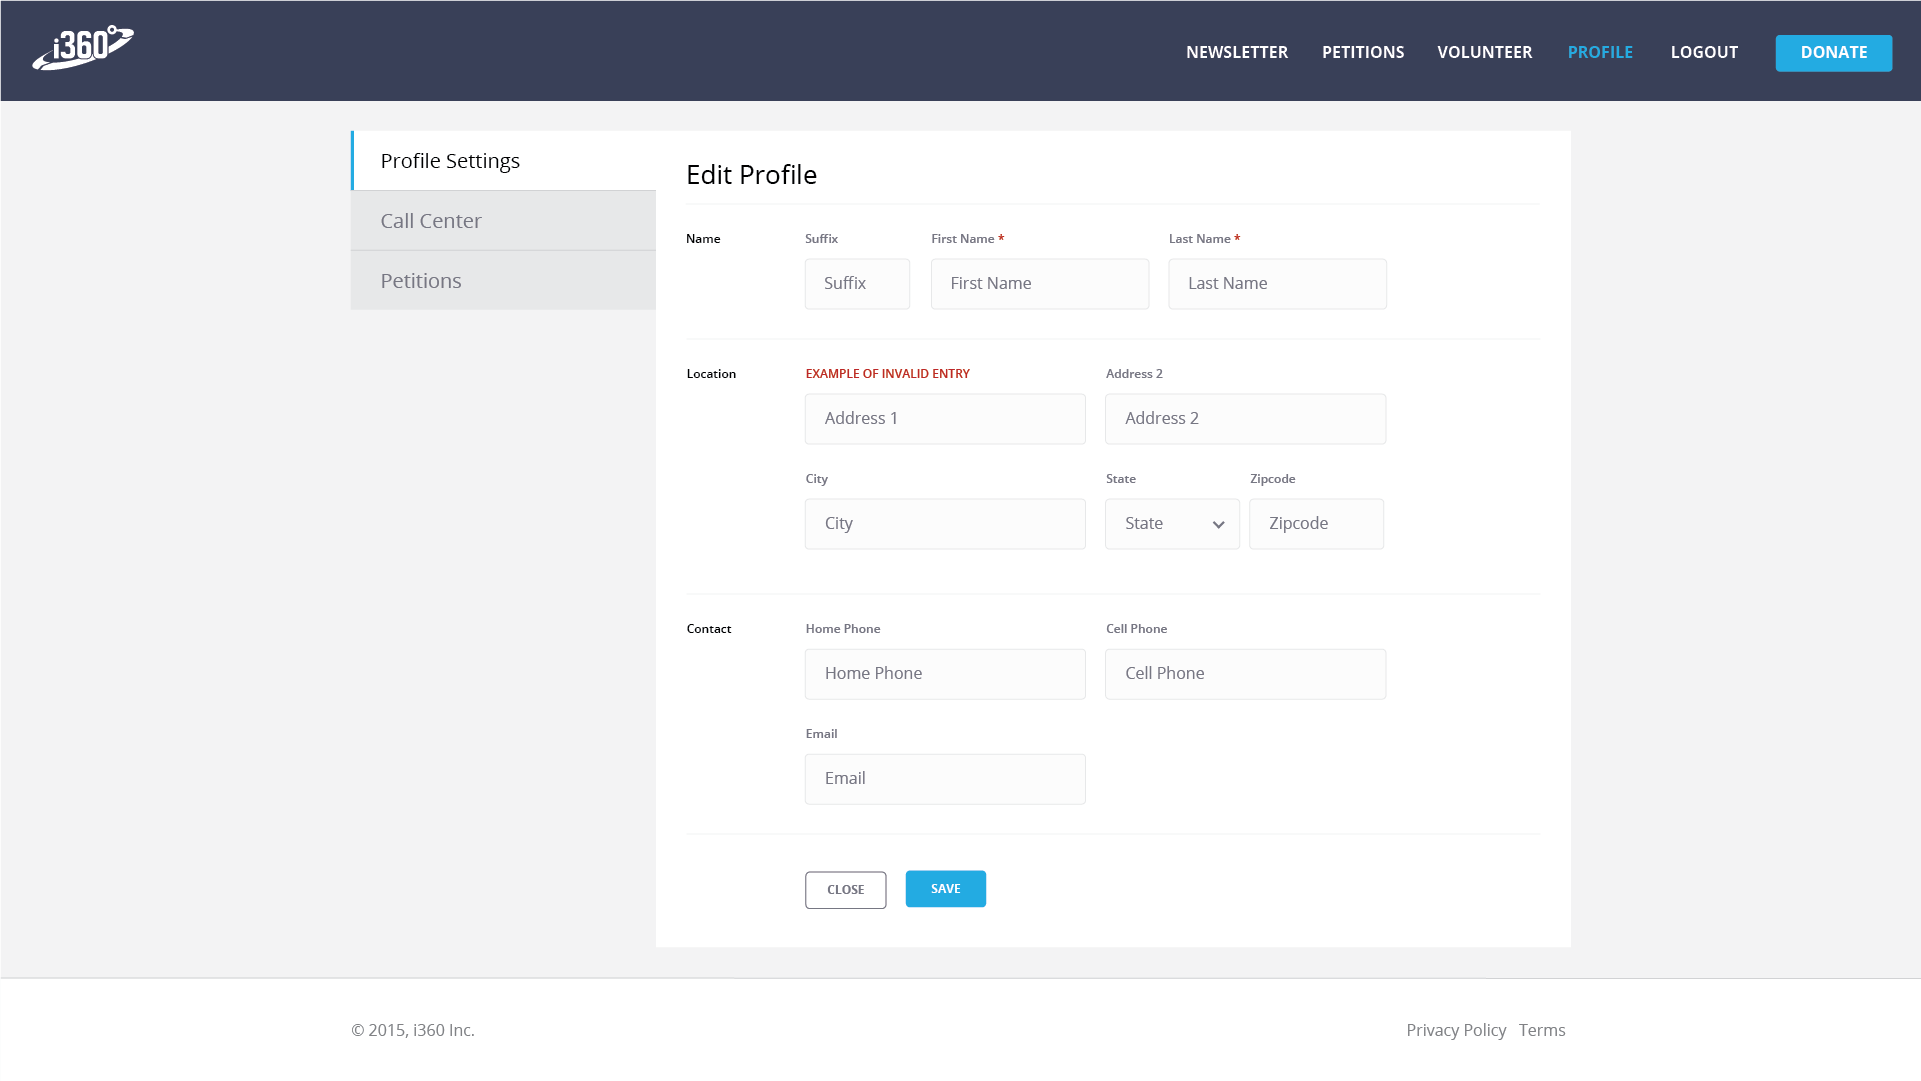The height and width of the screenshot is (1081, 1921).
Task: Click the Location section label
Action: (711, 374)
